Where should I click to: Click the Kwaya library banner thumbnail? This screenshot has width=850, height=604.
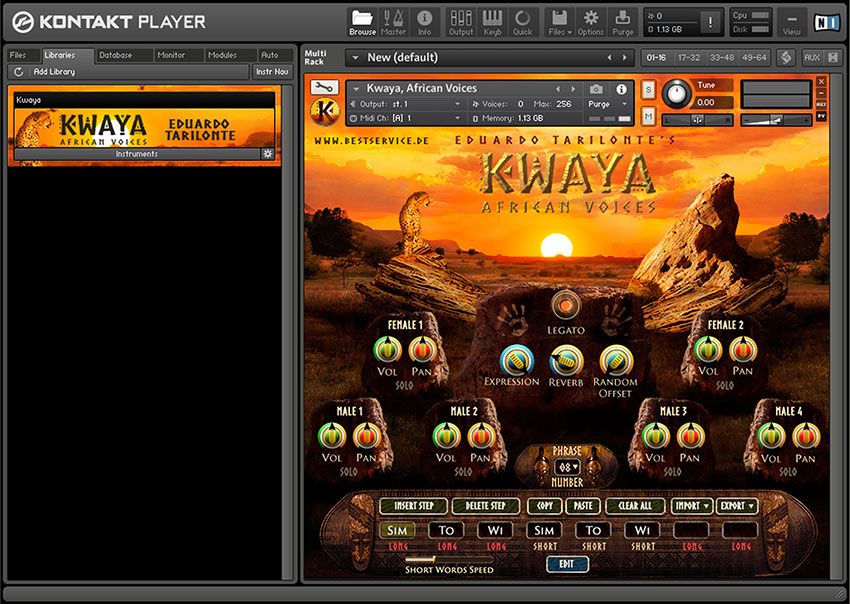145,128
